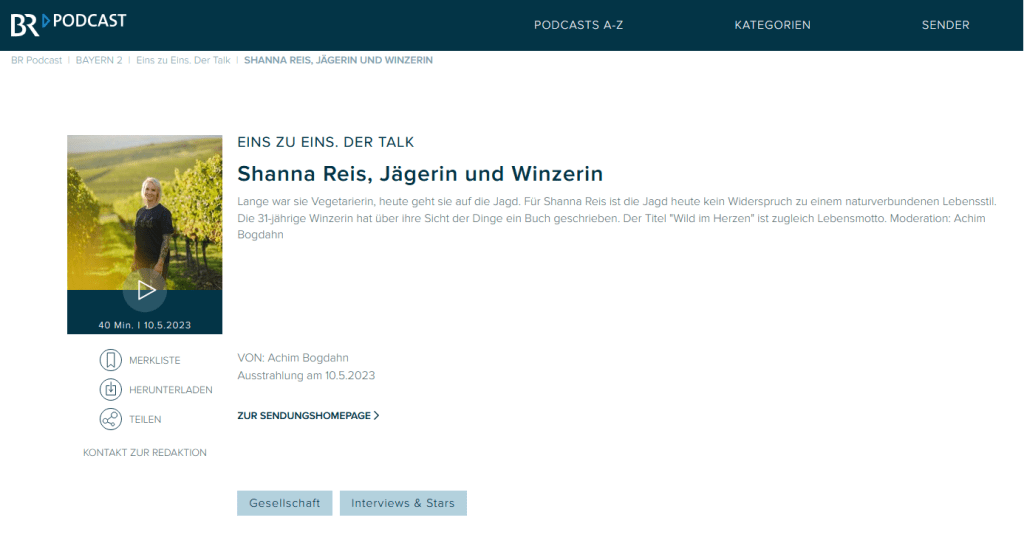Click the BR Podcast logo
The height and width of the screenshot is (543, 1024).
coord(68,24)
